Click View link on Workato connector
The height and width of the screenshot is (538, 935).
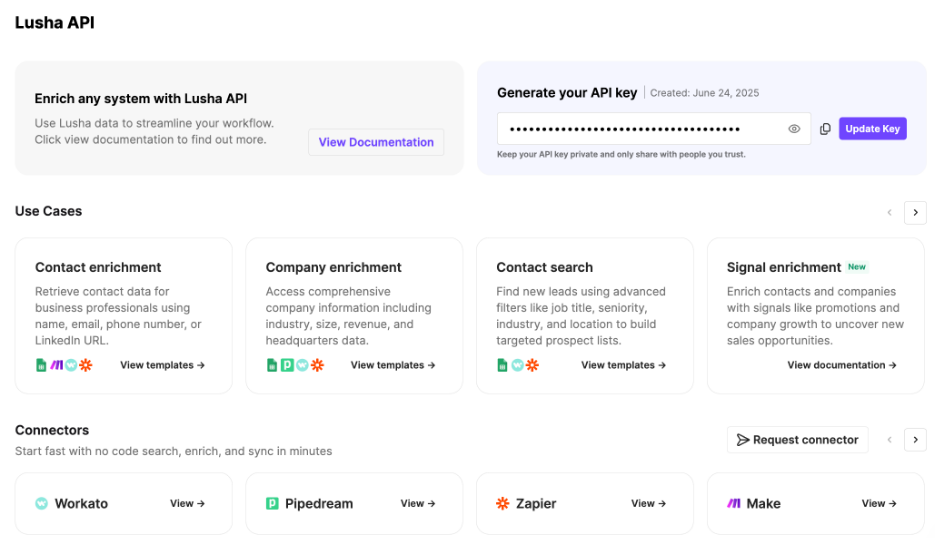point(187,503)
